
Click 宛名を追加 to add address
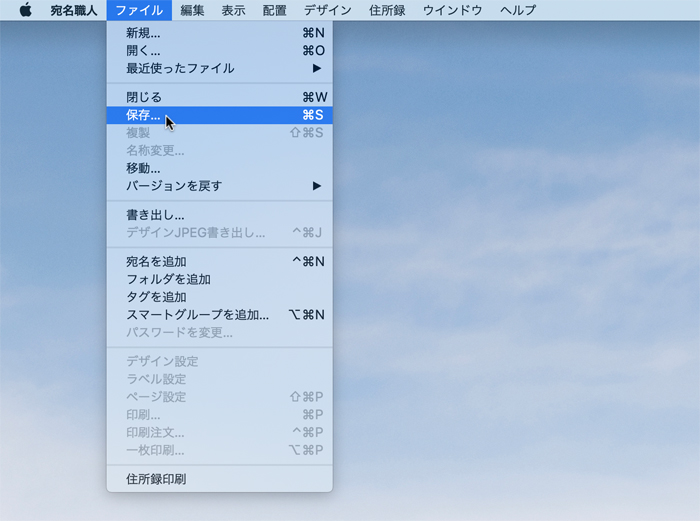click(x=156, y=262)
